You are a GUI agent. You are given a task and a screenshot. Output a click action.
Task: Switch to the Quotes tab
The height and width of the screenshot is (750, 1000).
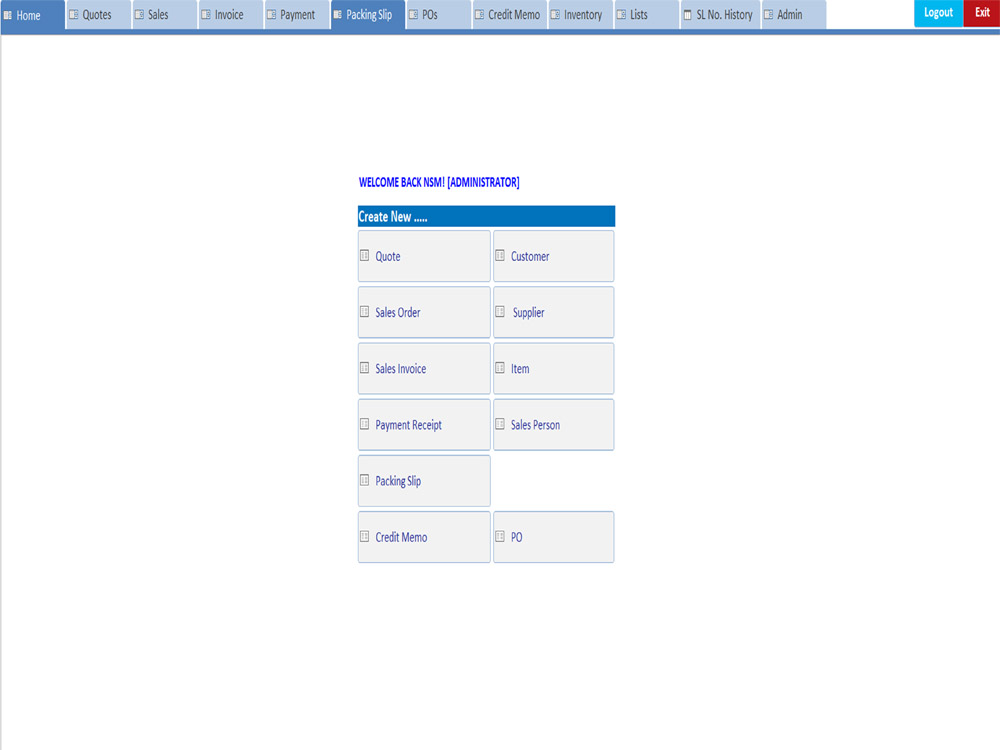[x=98, y=15]
